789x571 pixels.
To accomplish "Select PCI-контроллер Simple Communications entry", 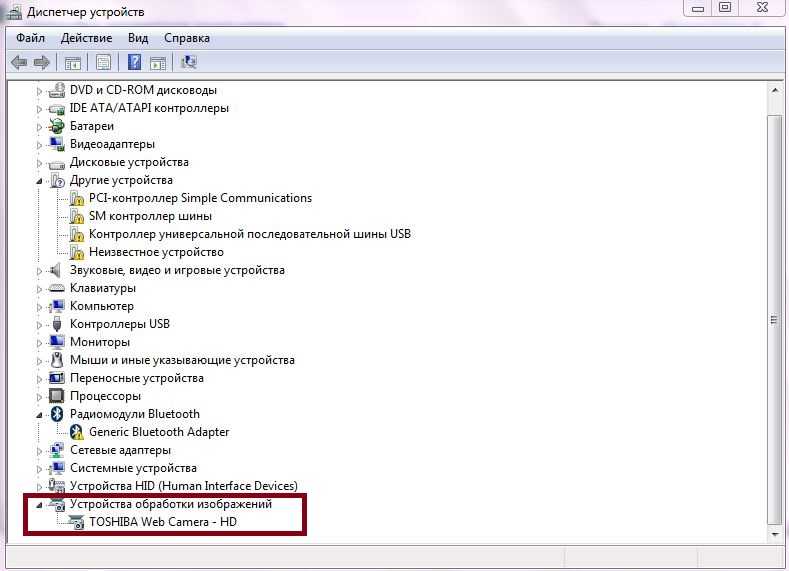I will [x=200, y=198].
